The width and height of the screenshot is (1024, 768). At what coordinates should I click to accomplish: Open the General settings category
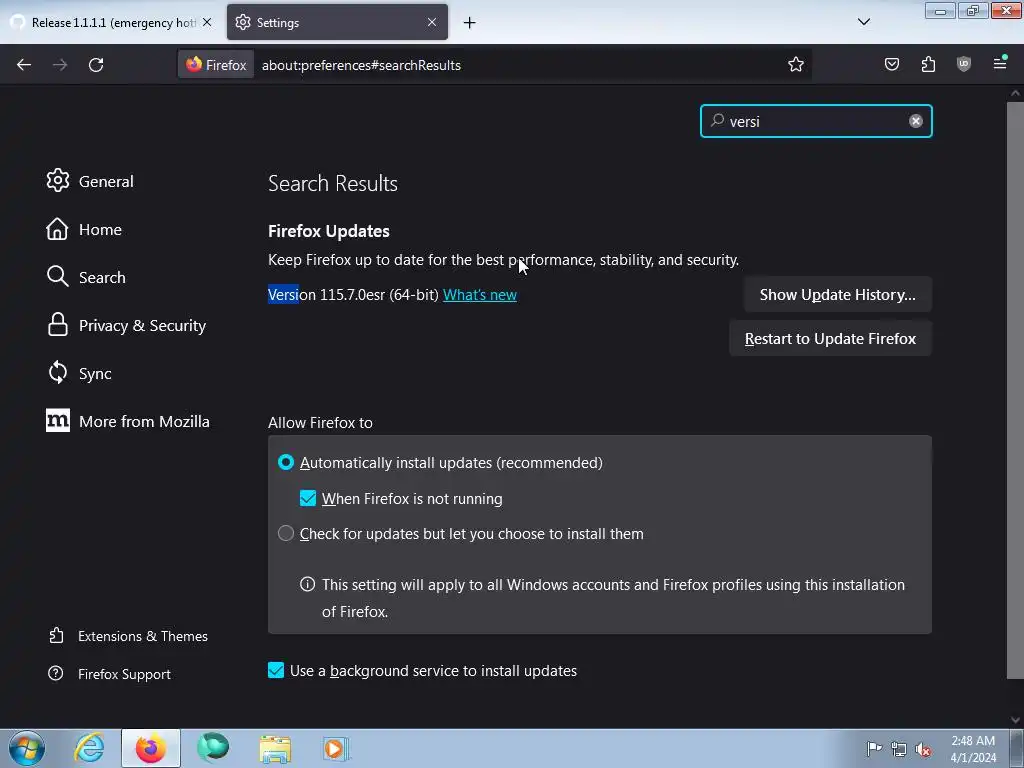coord(89,181)
